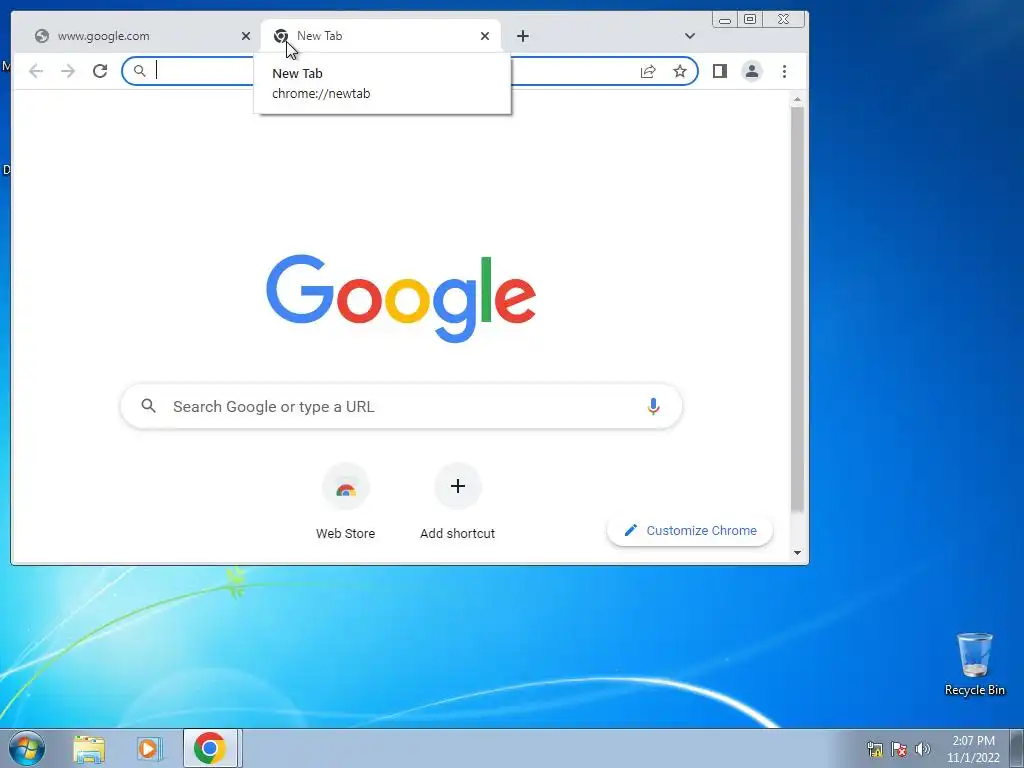Click Customize Chrome button
1024x768 pixels.
[x=690, y=530]
